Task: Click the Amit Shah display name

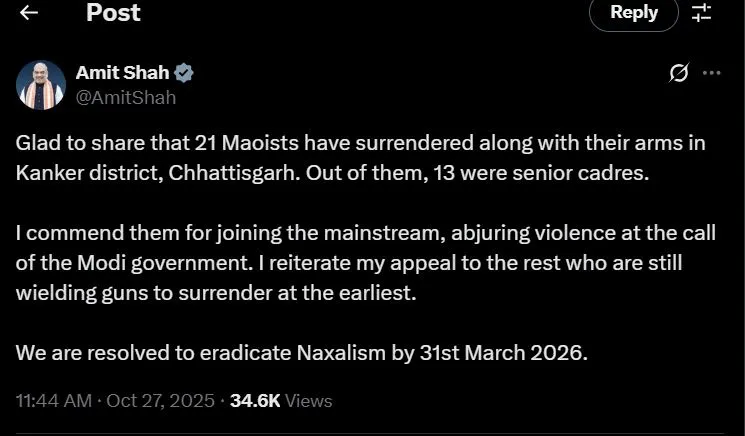Action: (123, 73)
